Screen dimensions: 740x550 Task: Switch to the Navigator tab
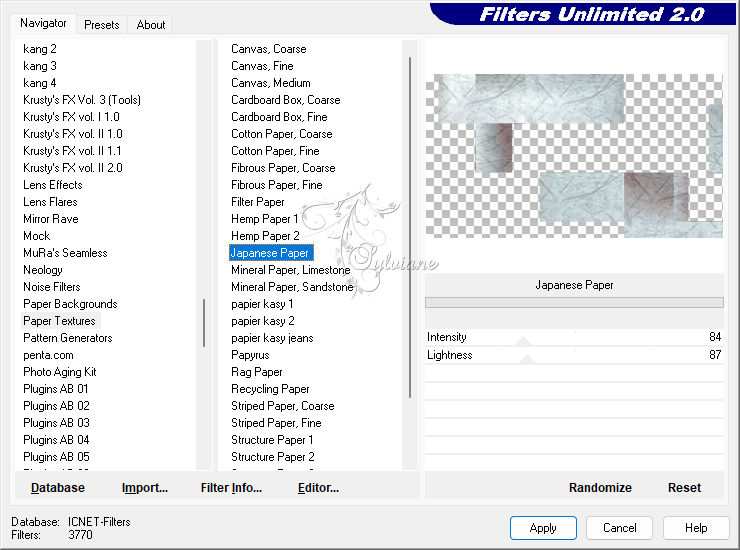43,23
